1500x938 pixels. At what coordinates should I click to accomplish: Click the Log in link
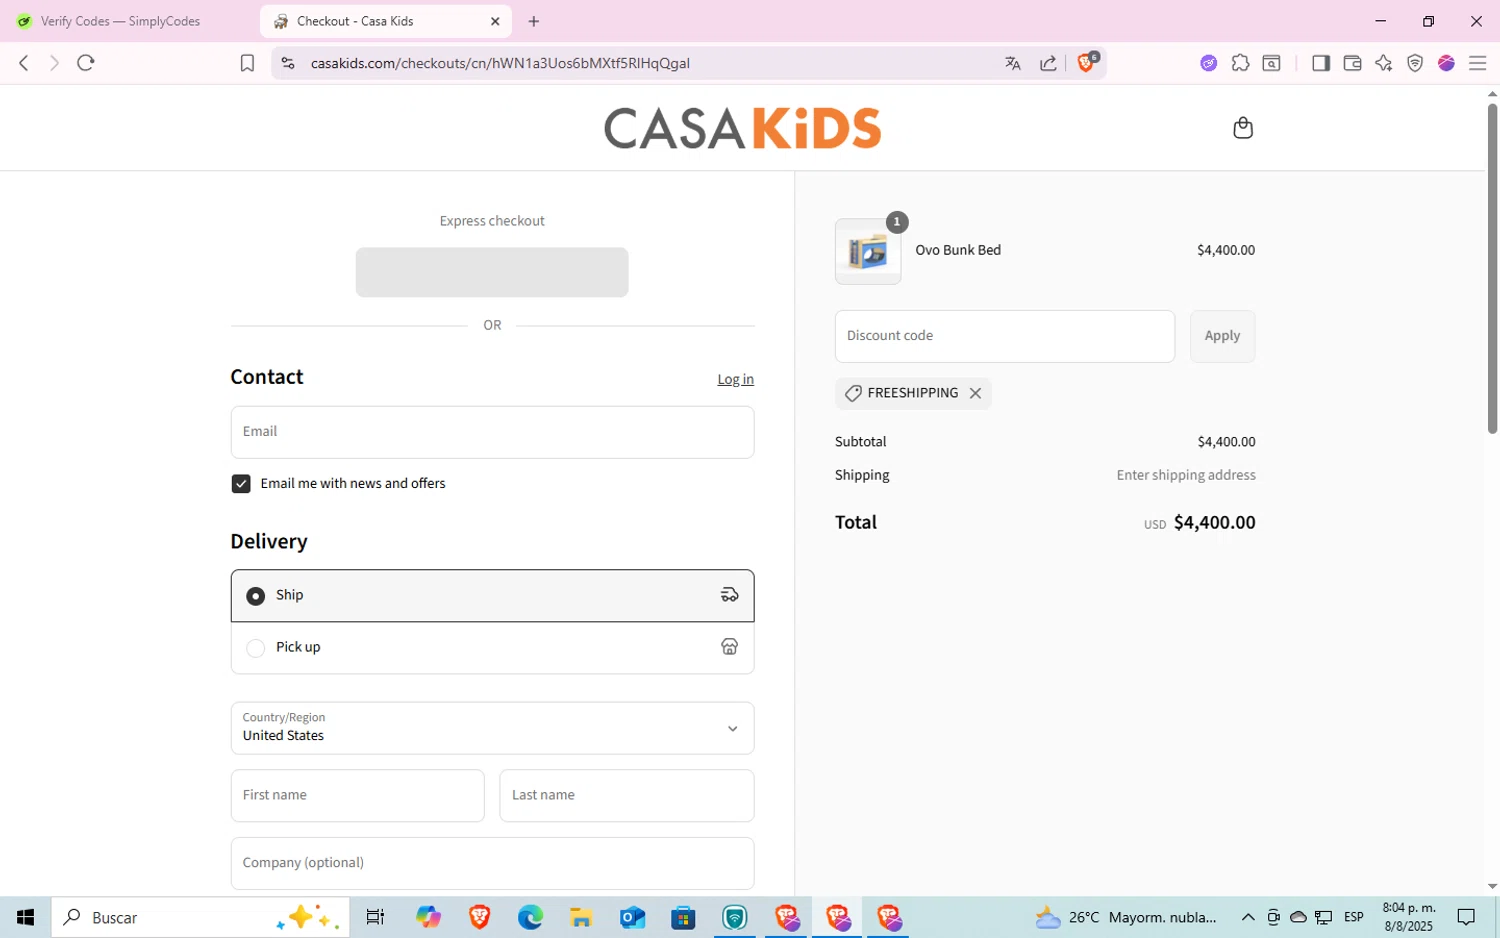735,379
